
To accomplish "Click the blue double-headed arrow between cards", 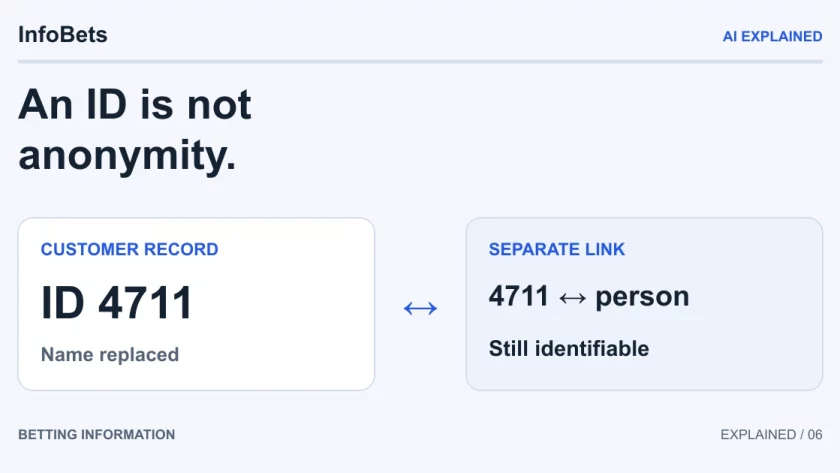I will point(421,308).
